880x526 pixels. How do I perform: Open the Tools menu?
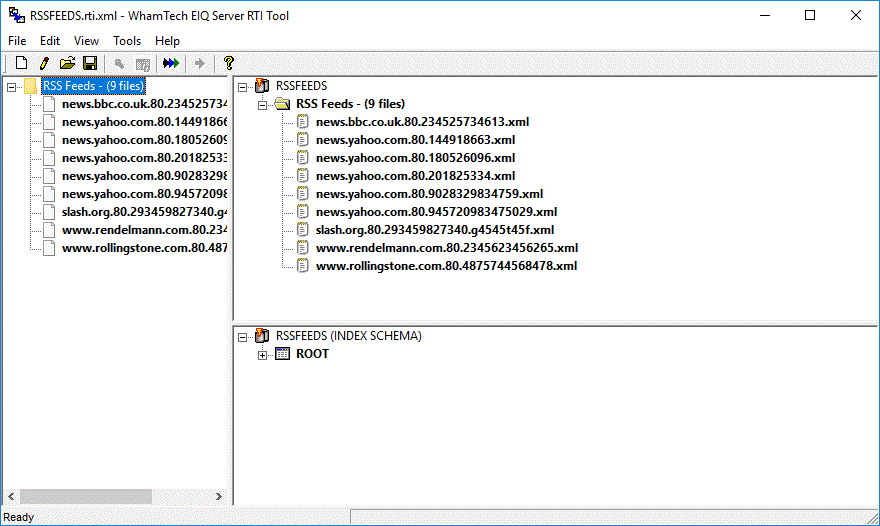tap(127, 40)
